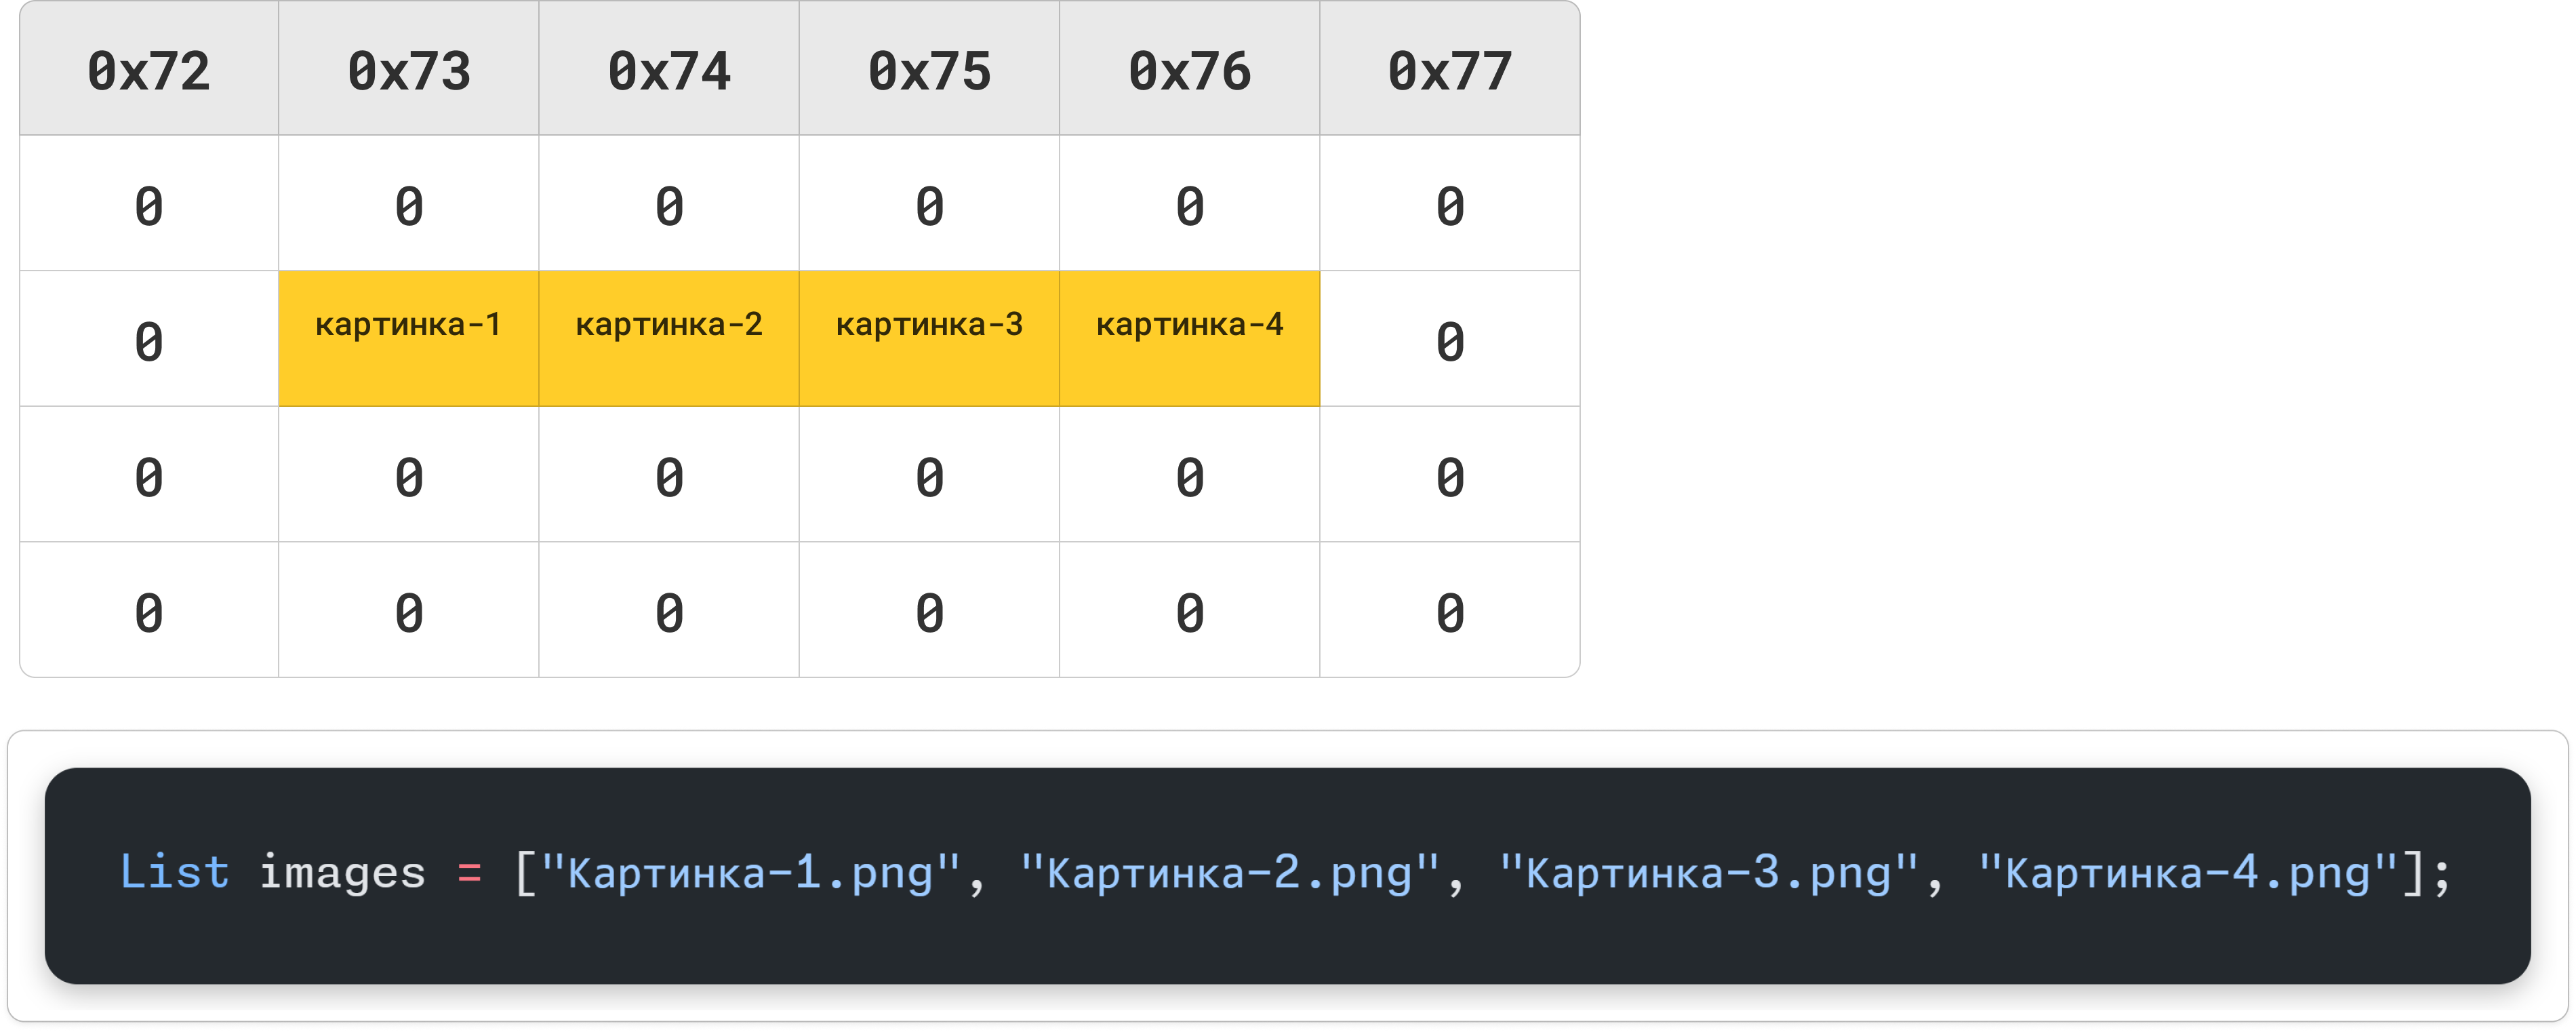
Task: Select the 0x75 header cell
Action: [929, 70]
